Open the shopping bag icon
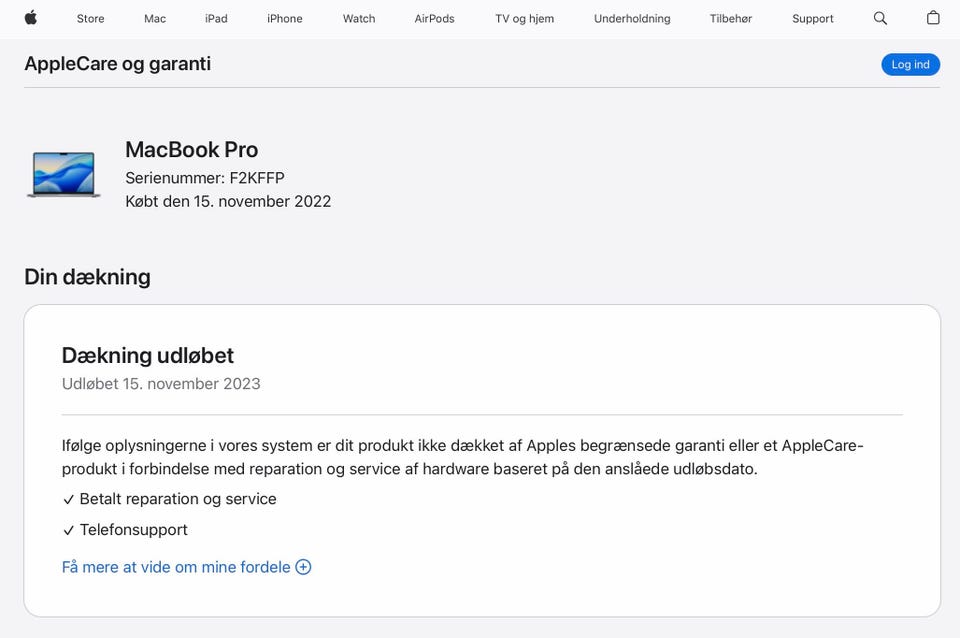The height and width of the screenshot is (638, 960). 933,18
